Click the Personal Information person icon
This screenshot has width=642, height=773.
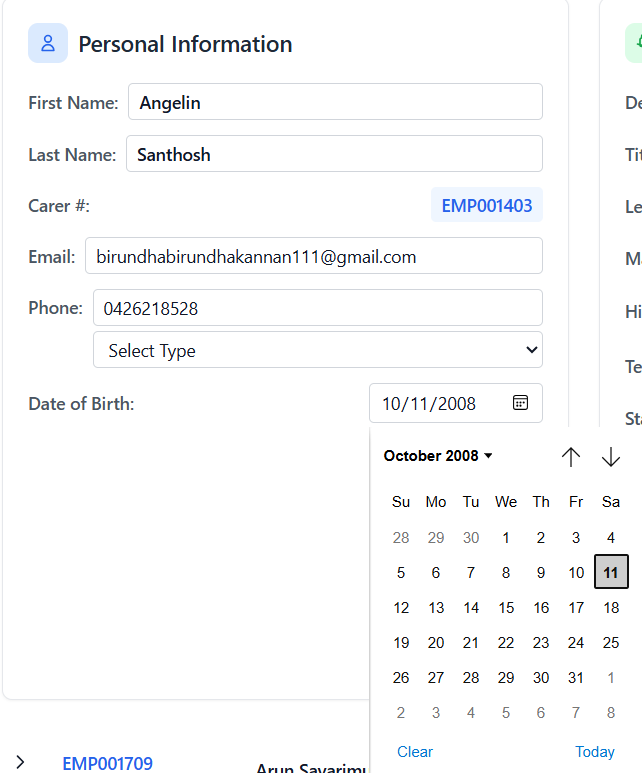48,43
